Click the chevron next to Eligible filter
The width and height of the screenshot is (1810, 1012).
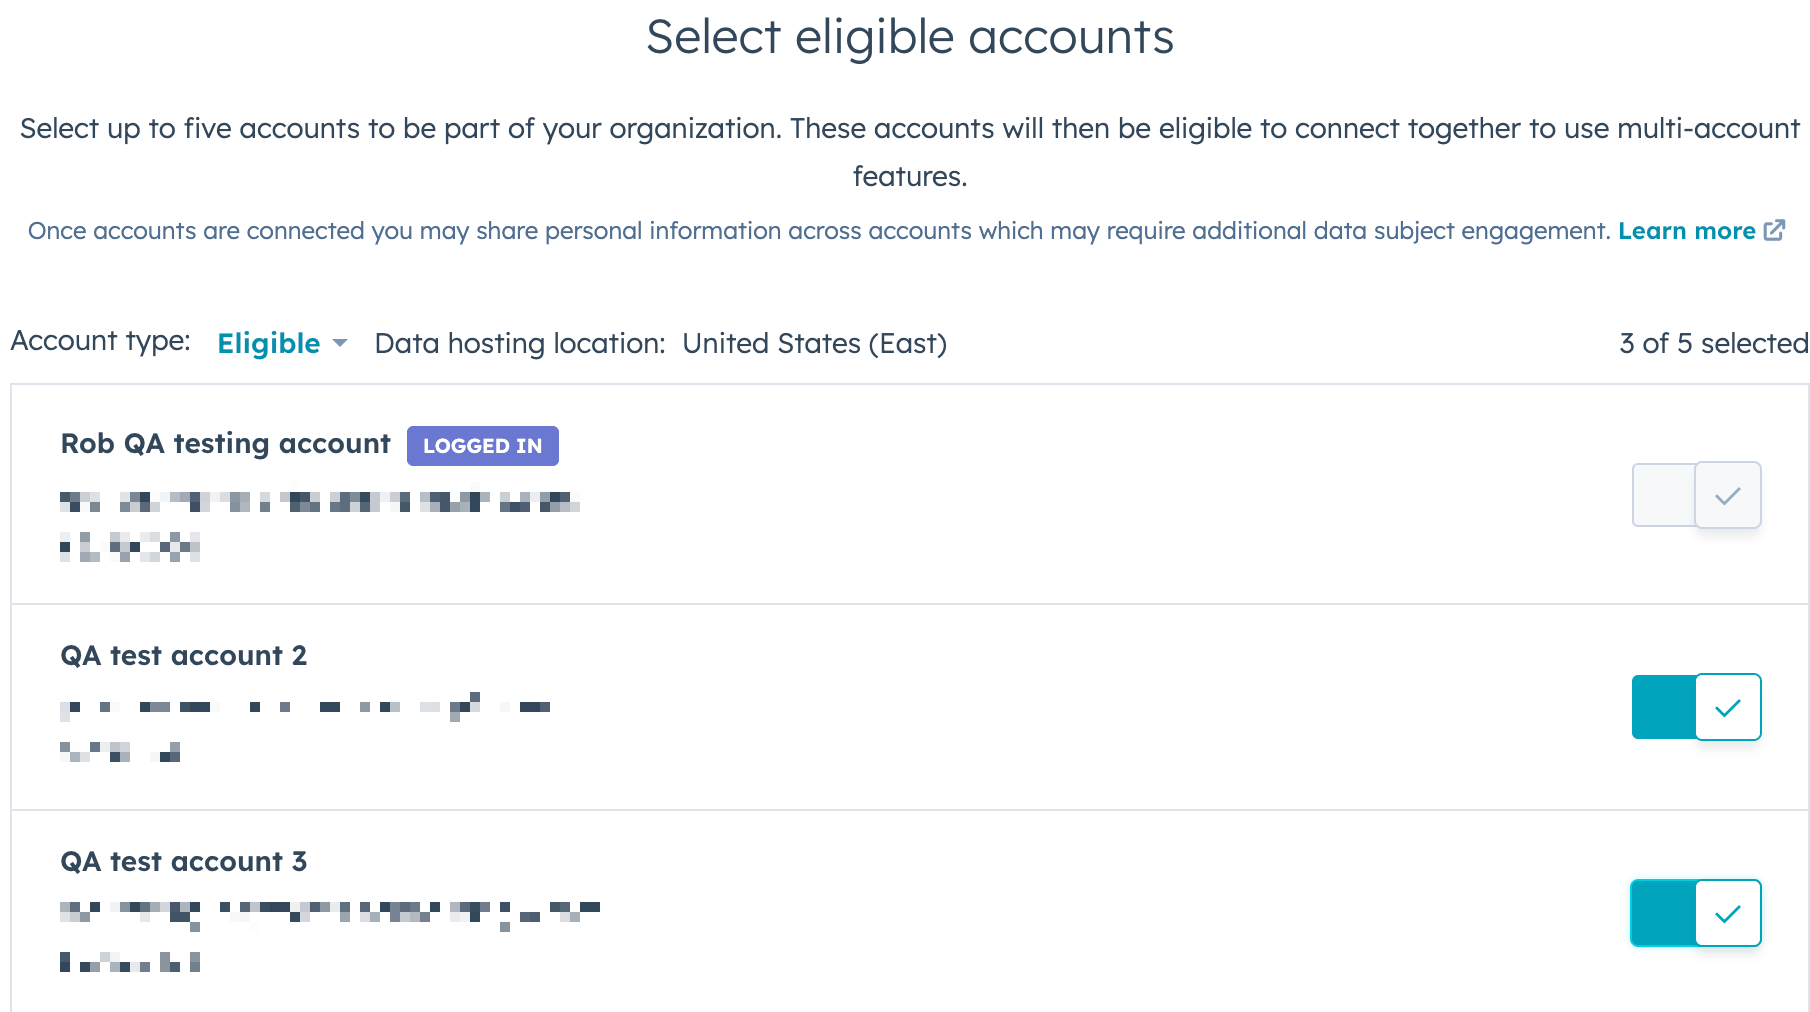coord(339,343)
